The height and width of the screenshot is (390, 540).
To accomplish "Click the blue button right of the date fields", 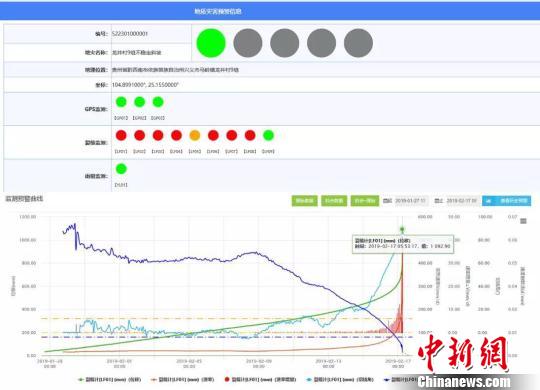I will pyautogui.click(x=507, y=201).
